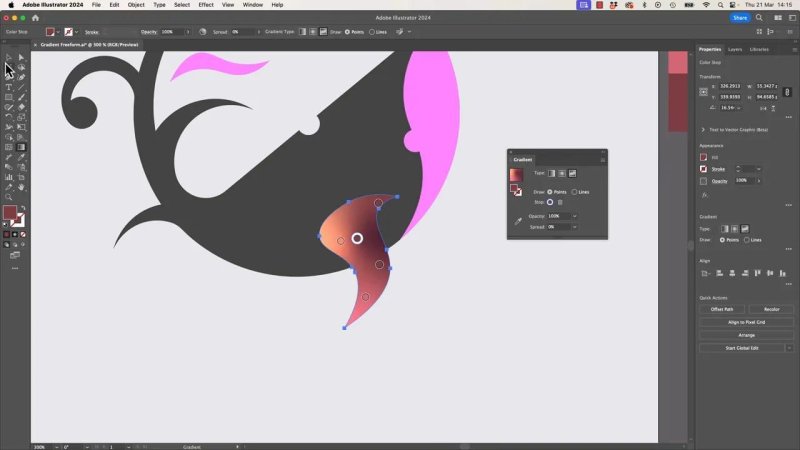
Task: Open fill color dropdown in control bar
Action: point(58,32)
